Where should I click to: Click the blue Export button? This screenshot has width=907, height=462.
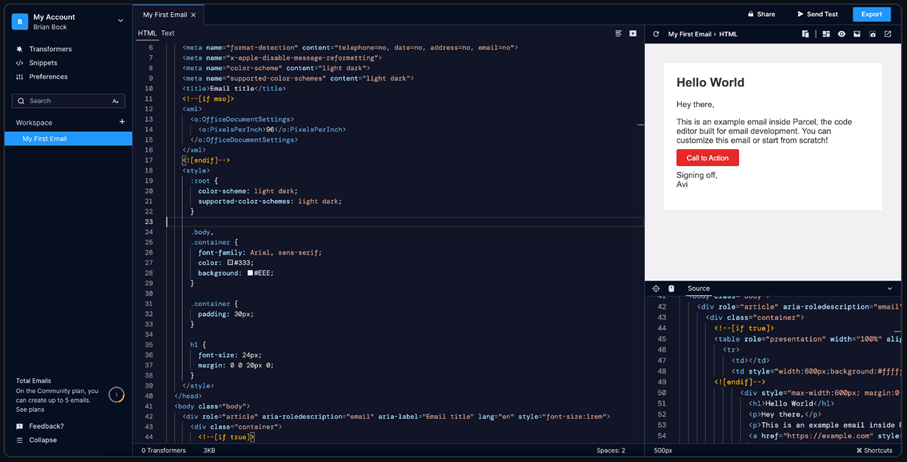(x=871, y=14)
